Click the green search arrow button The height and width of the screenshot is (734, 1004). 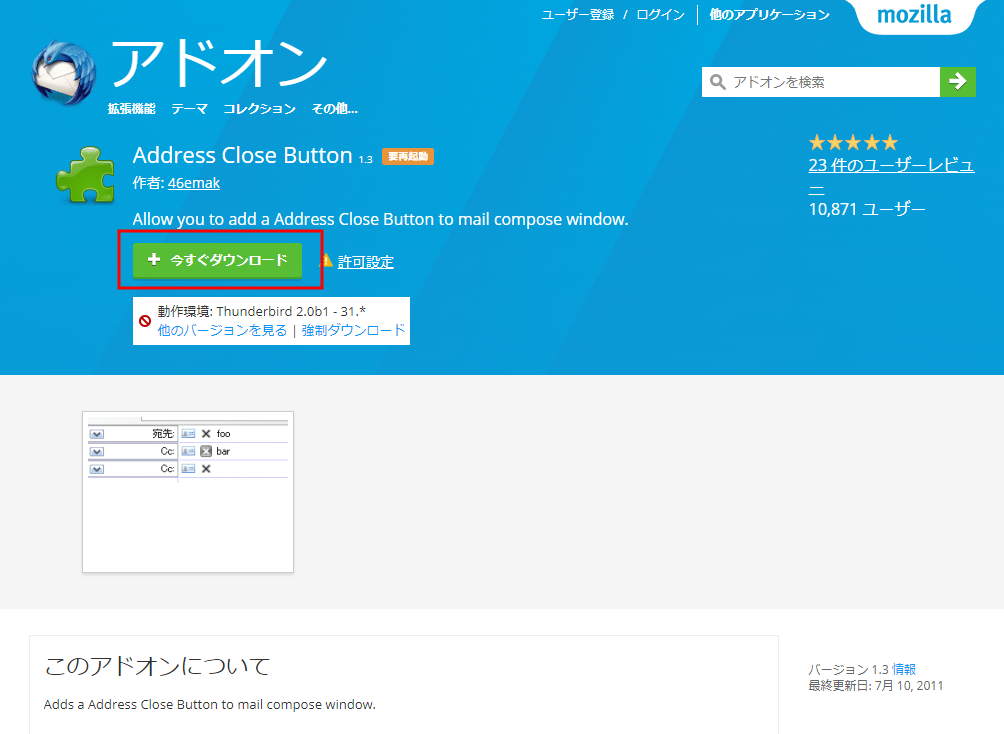click(957, 82)
